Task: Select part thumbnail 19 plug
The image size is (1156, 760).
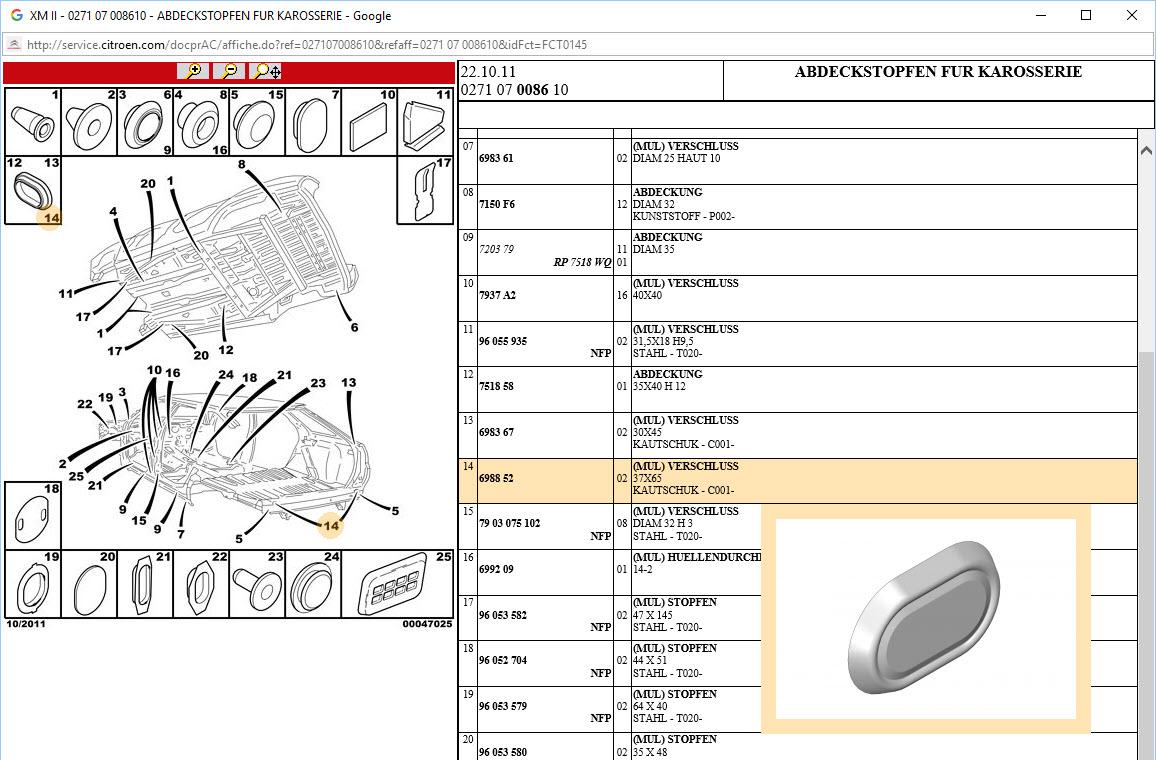Action: pyautogui.click(x=33, y=583)
